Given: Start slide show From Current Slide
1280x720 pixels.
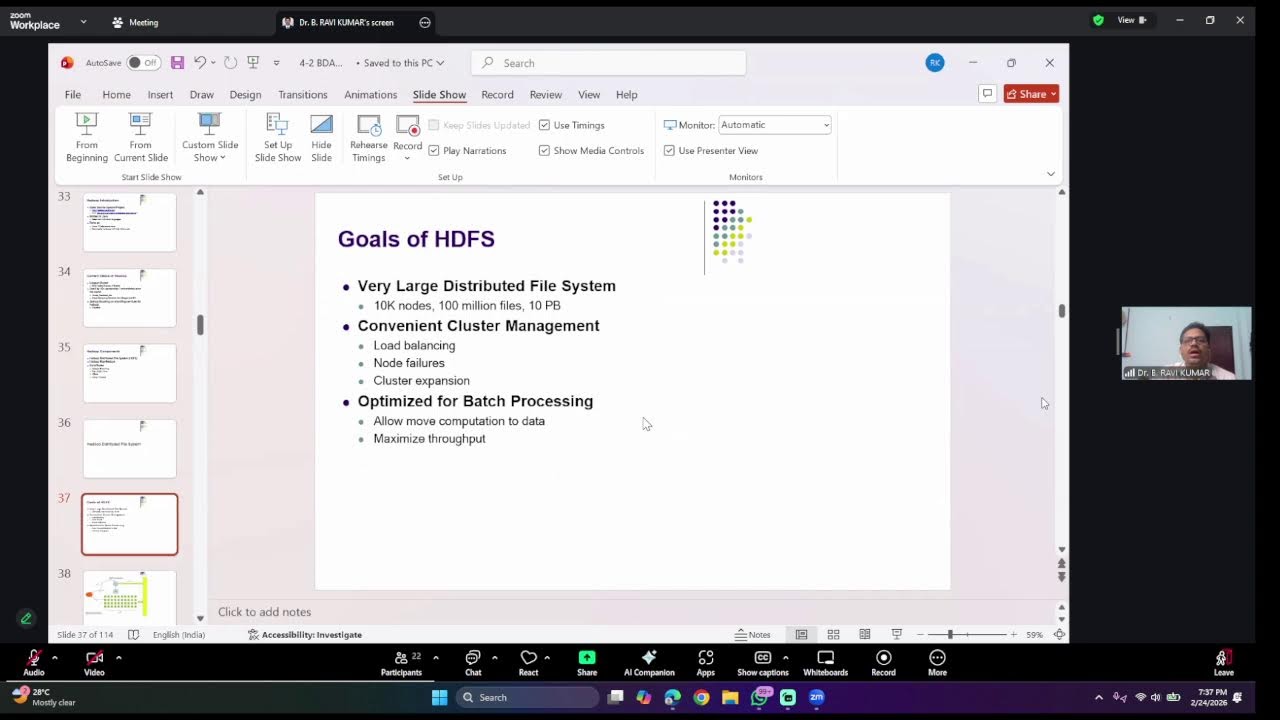Looking at the screenshot, I should 141,137.
